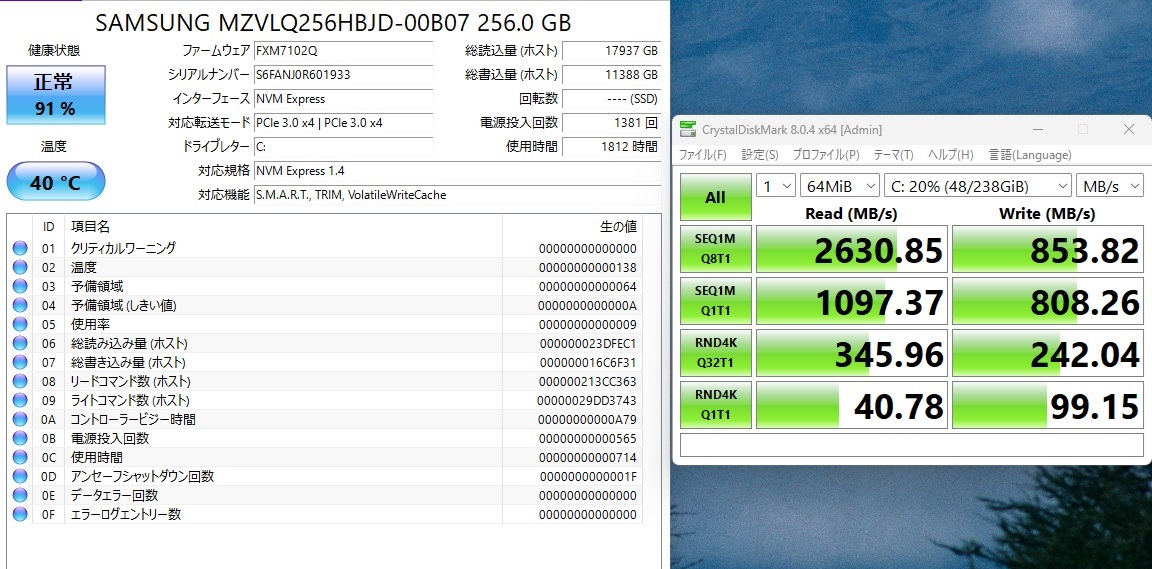Click the CrystalDiskMark app icon in title bar
Viewport: 1152px width, 569px height.
click(x=688, y=130)
